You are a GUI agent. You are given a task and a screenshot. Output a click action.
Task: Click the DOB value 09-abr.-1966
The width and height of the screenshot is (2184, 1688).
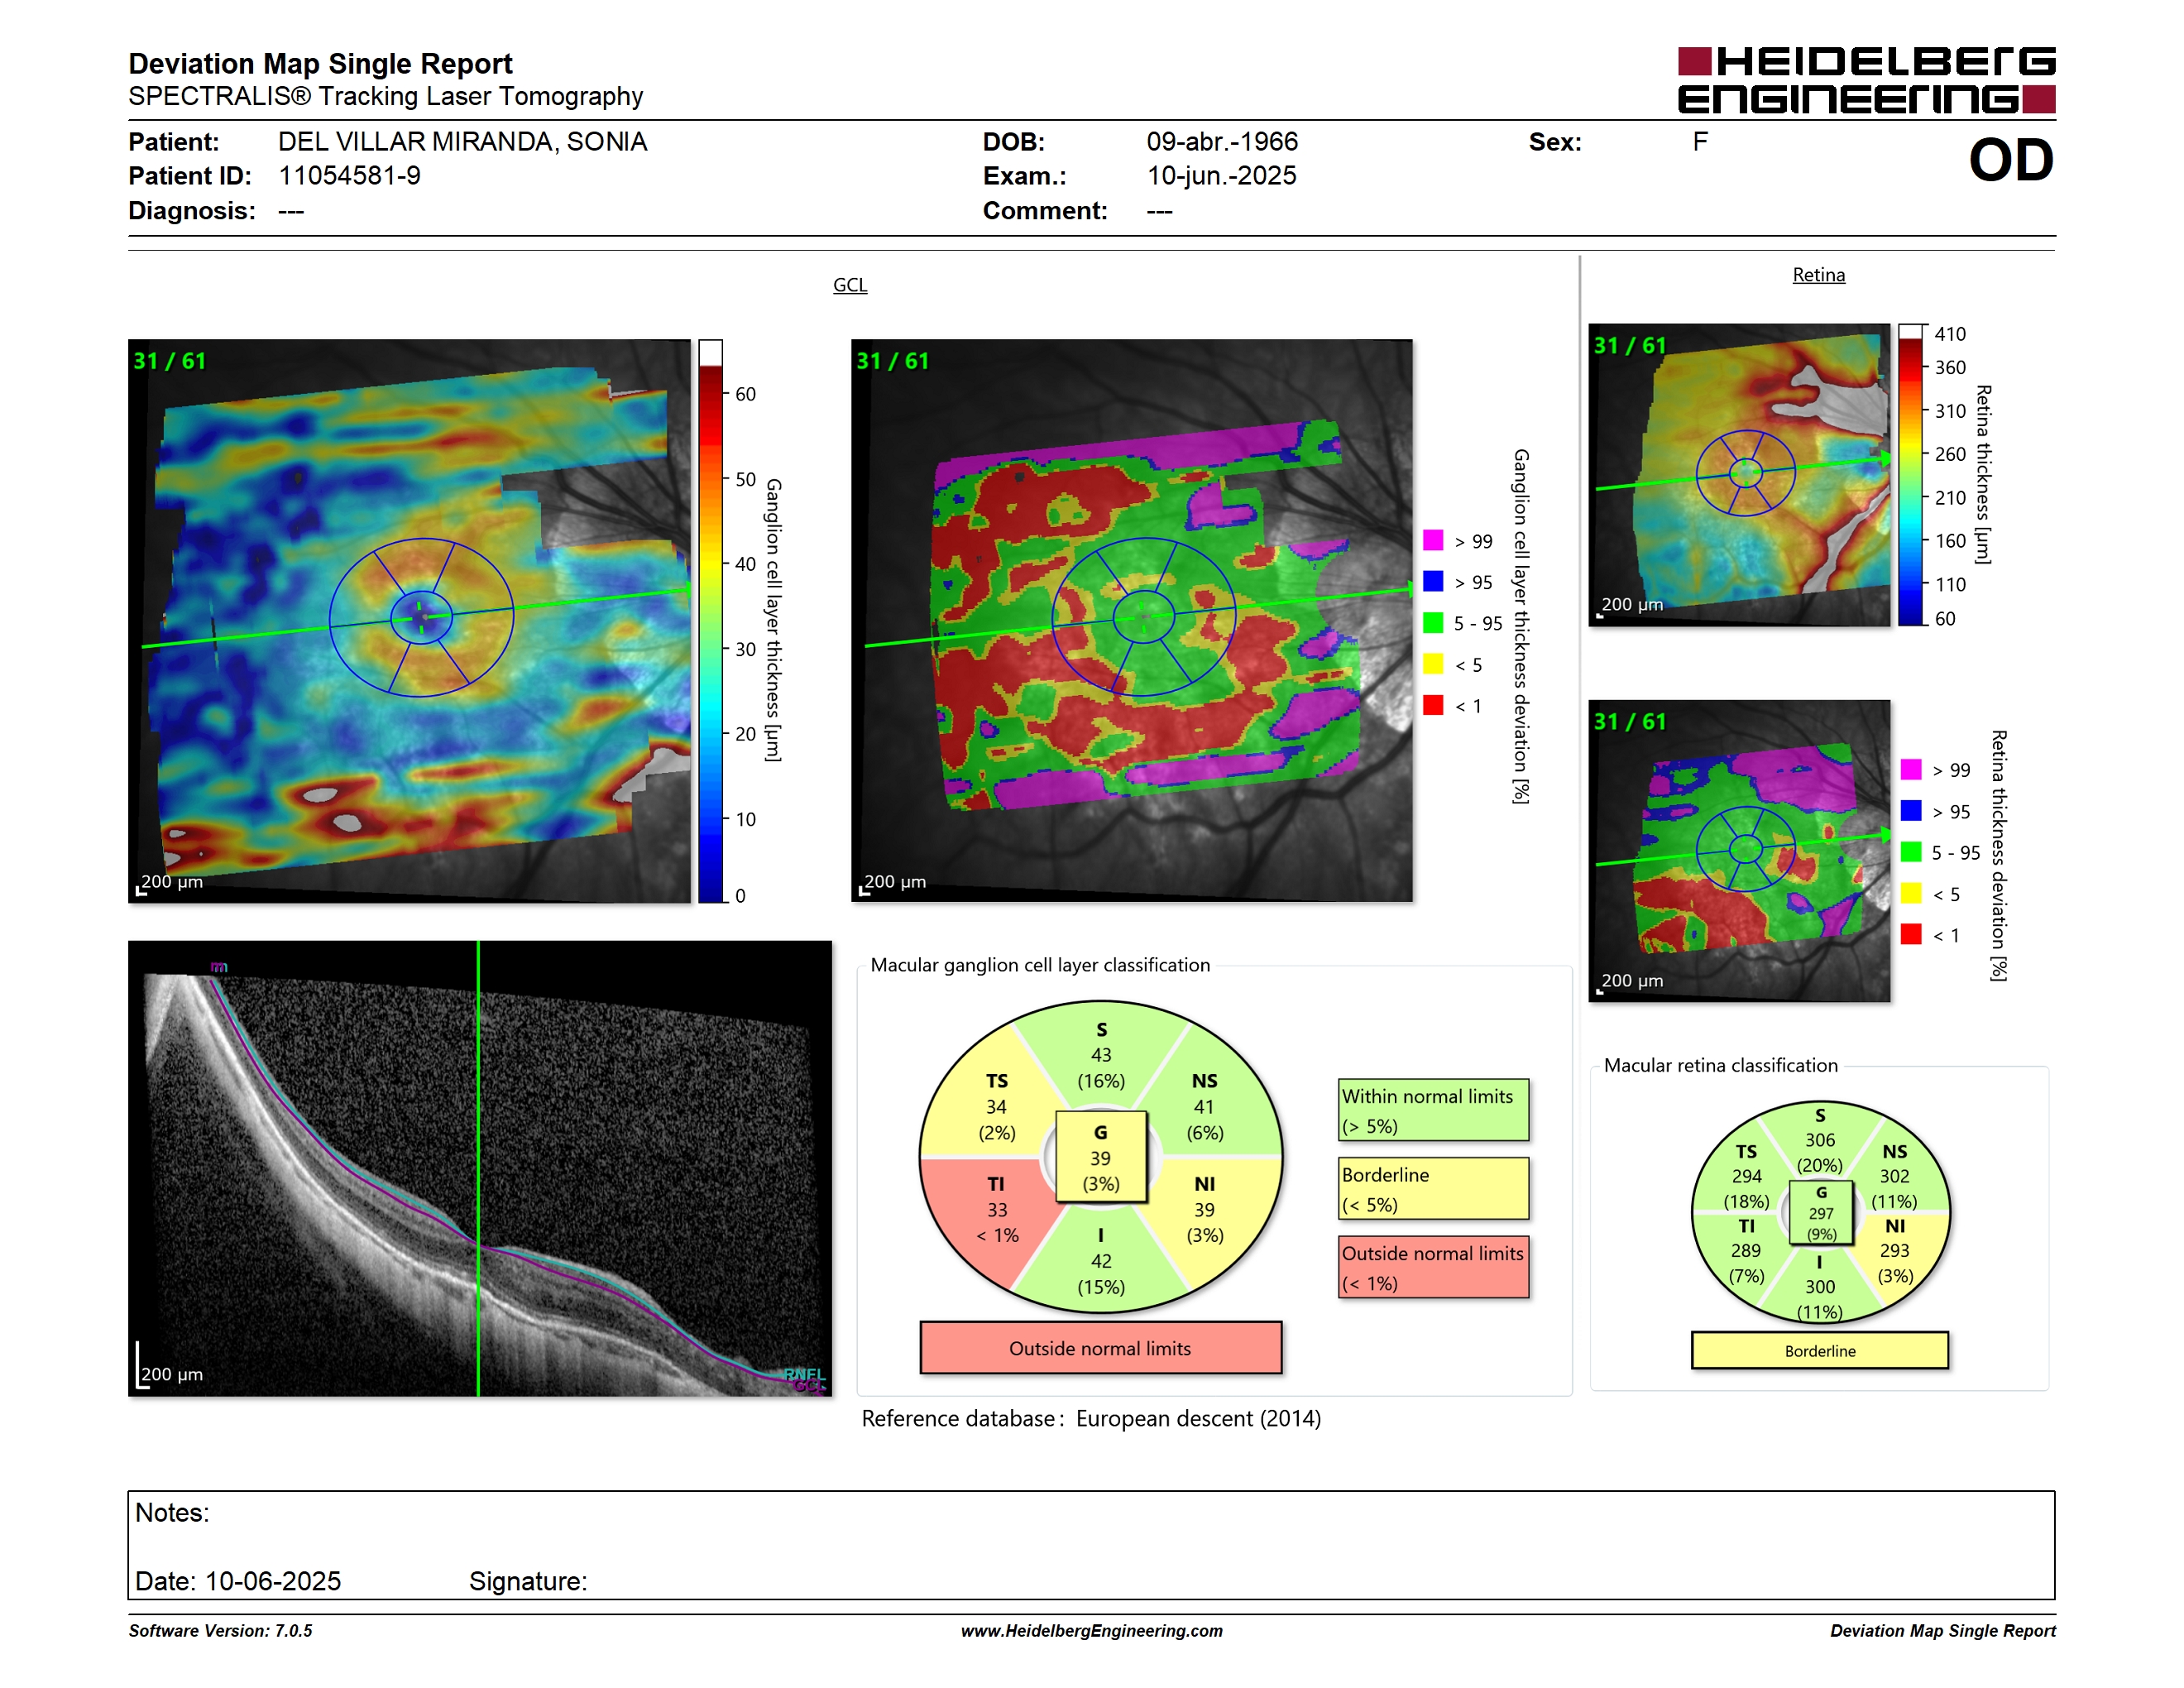(x=1222, y=142)
